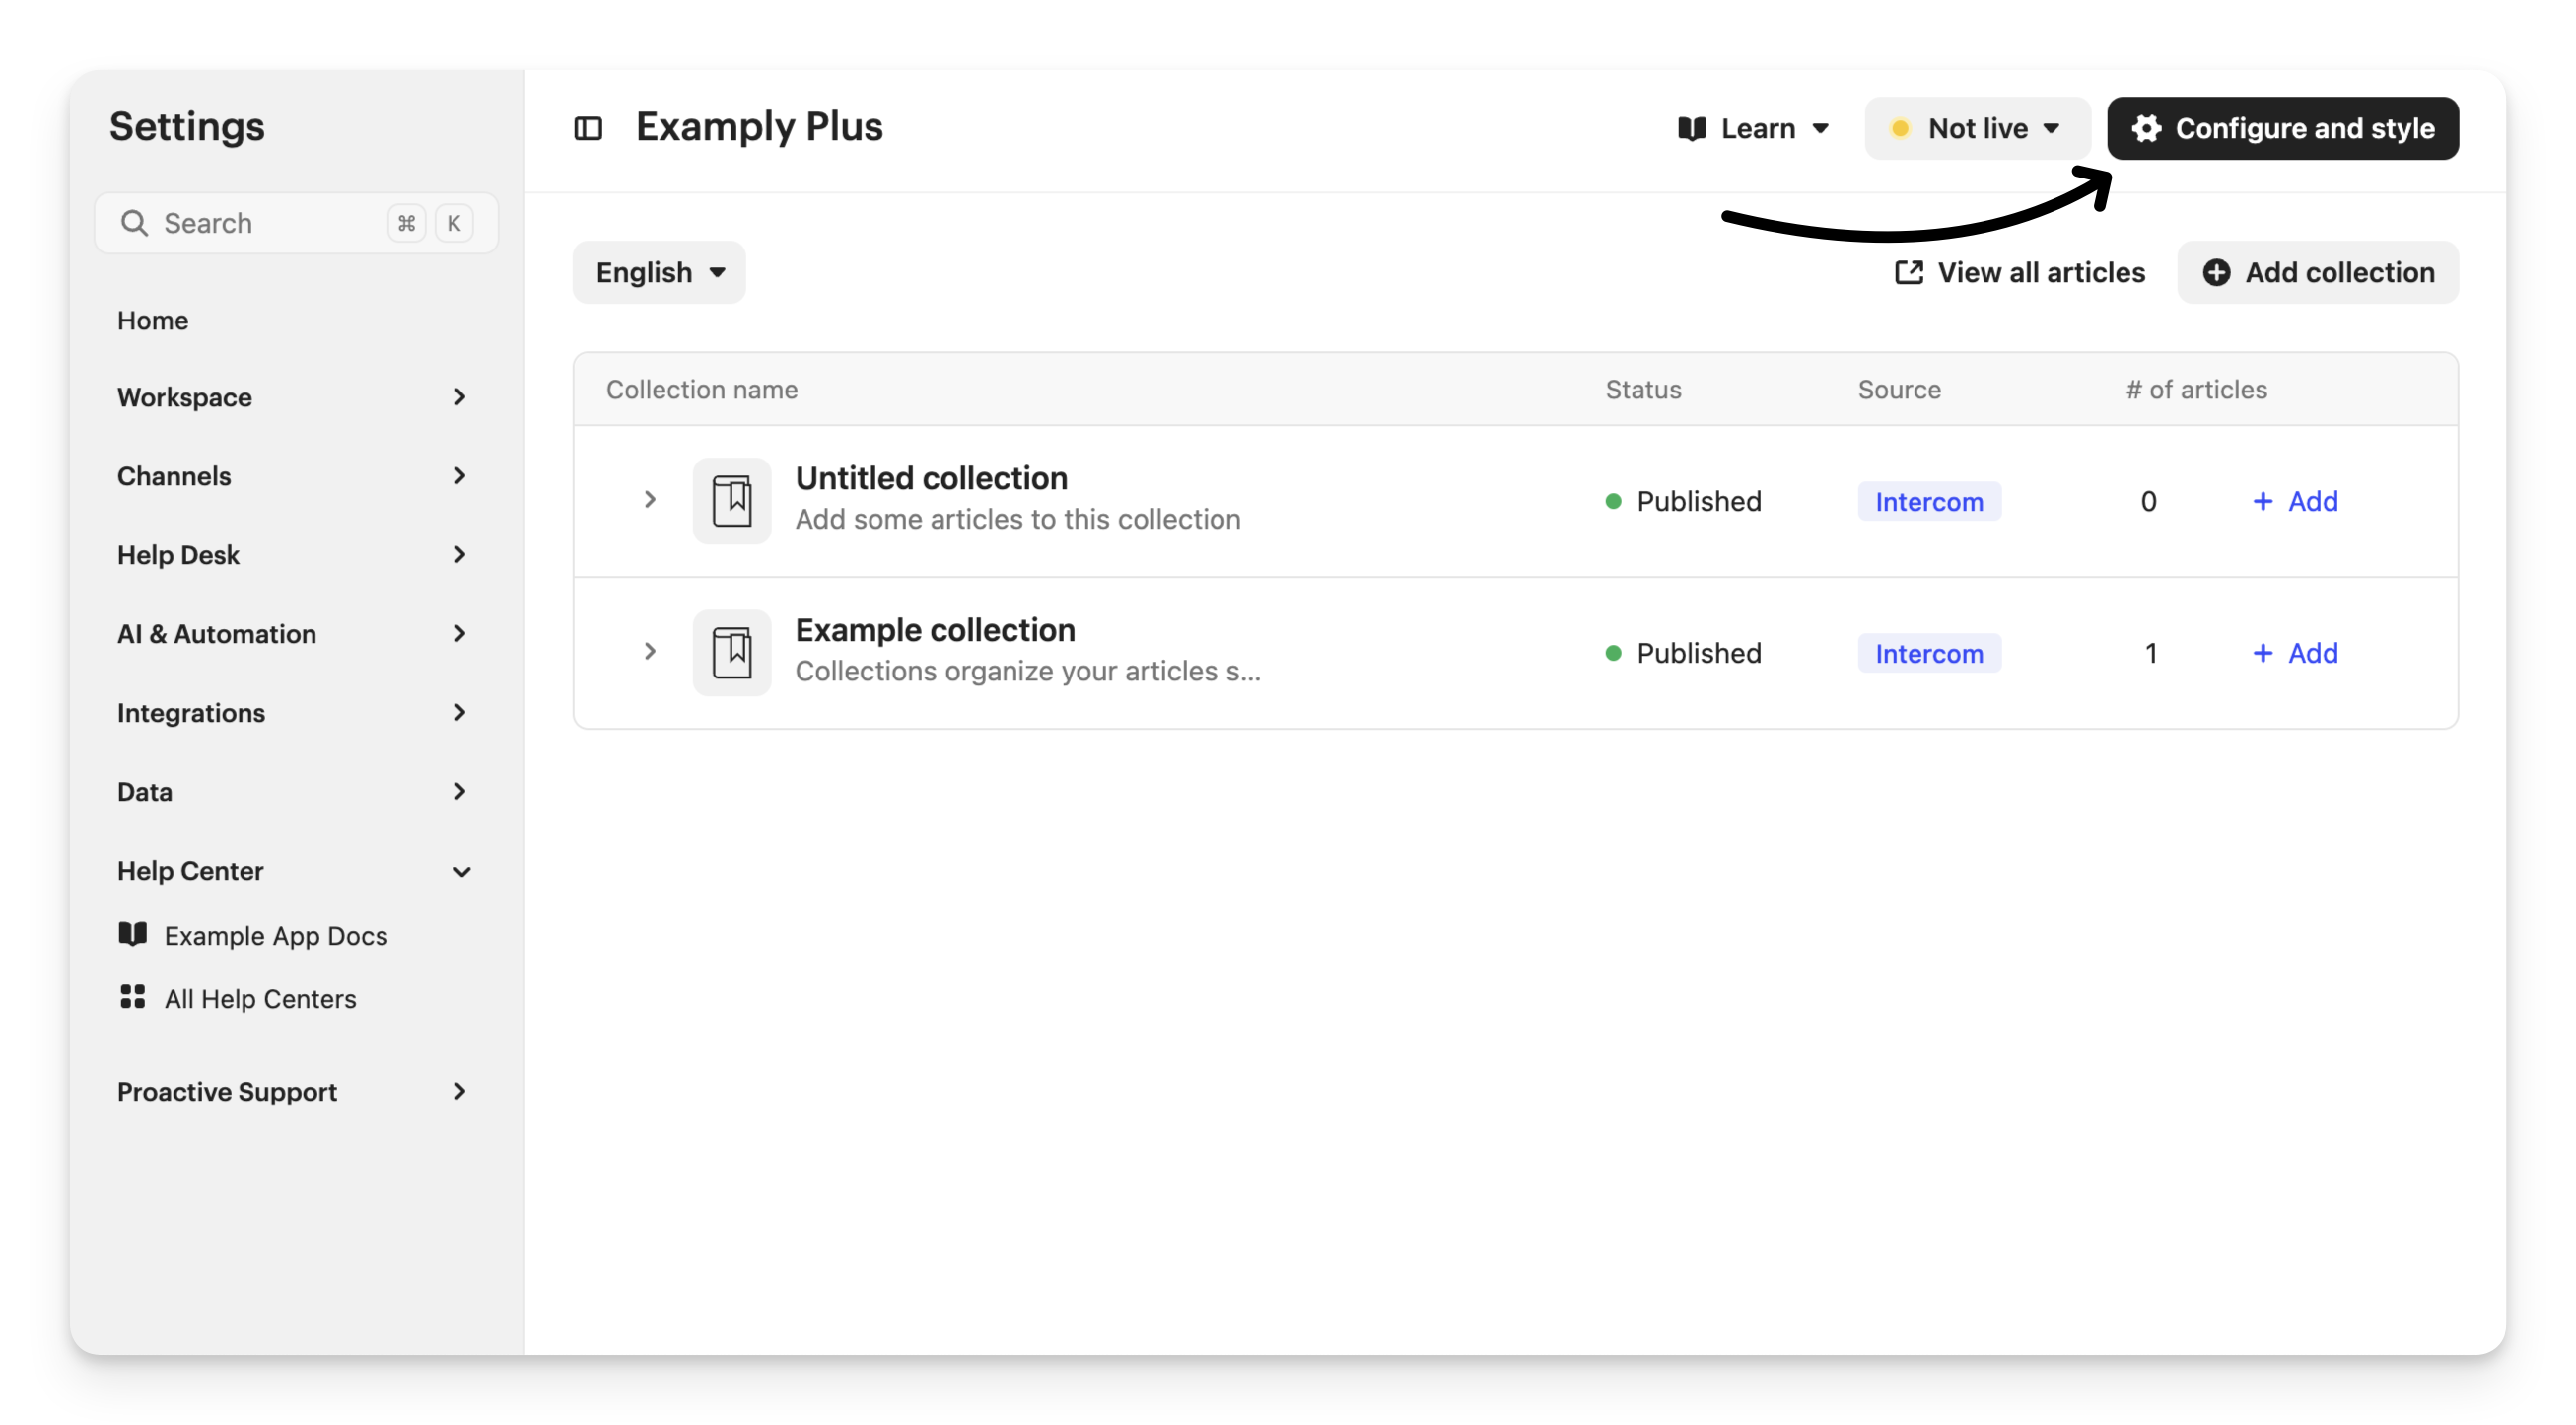
Task: Expand the Untitled collection row
Action: tap(650, 500)
